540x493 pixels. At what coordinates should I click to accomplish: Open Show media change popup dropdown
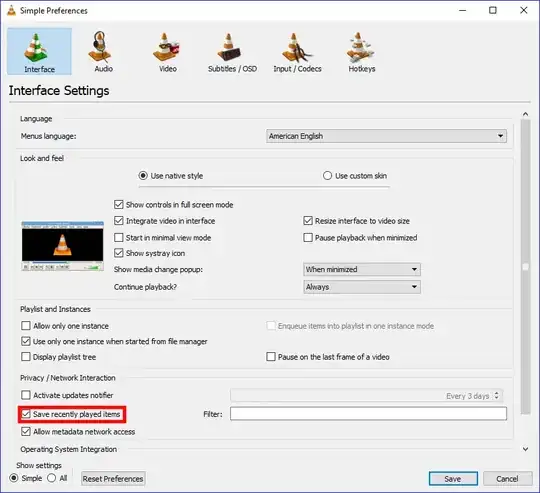(x=362, y=269)
